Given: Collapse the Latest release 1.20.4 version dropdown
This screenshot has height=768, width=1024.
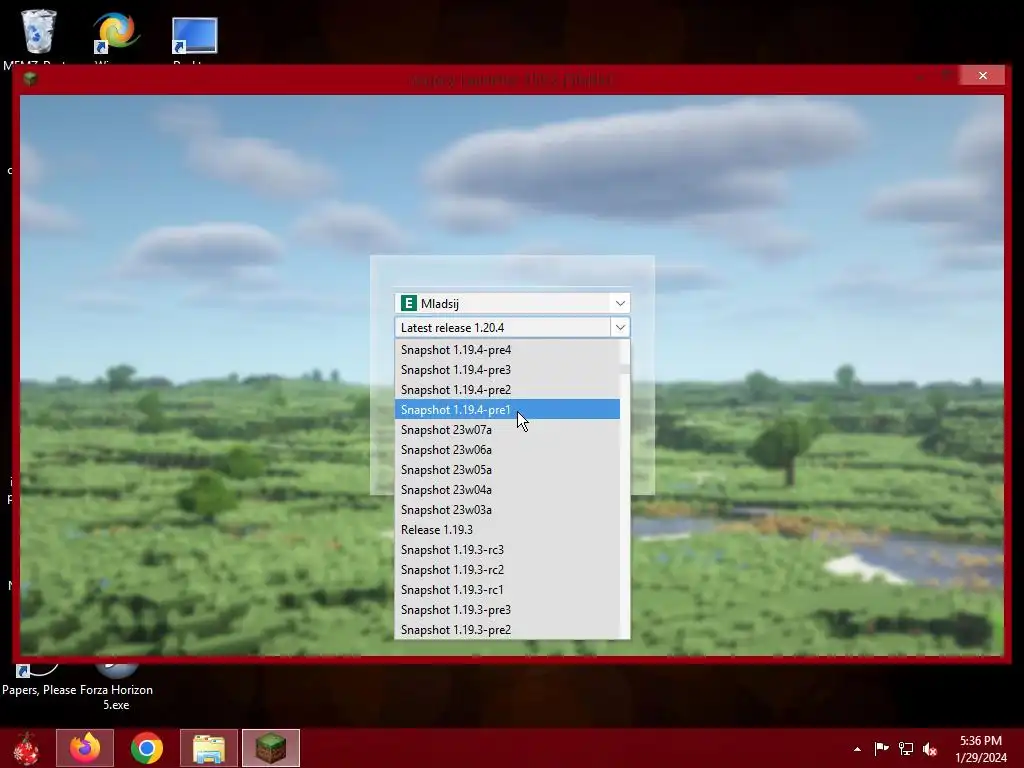Looking at the screenshot, I should 620,327.
